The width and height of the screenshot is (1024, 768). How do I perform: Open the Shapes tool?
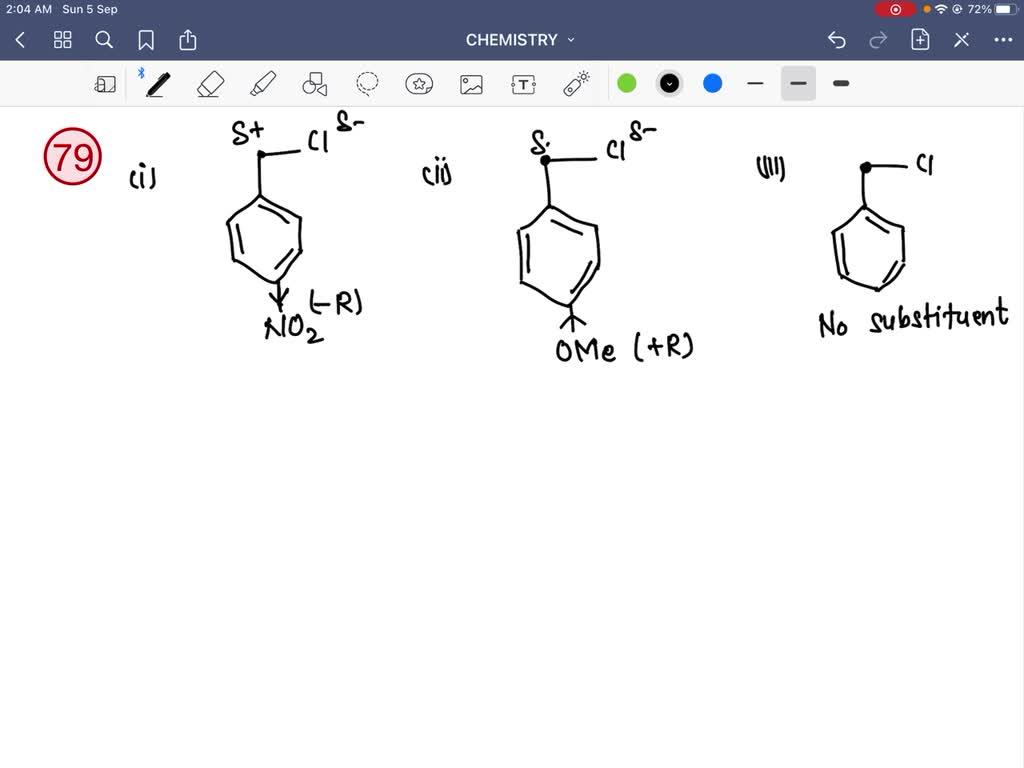[314, 83]
